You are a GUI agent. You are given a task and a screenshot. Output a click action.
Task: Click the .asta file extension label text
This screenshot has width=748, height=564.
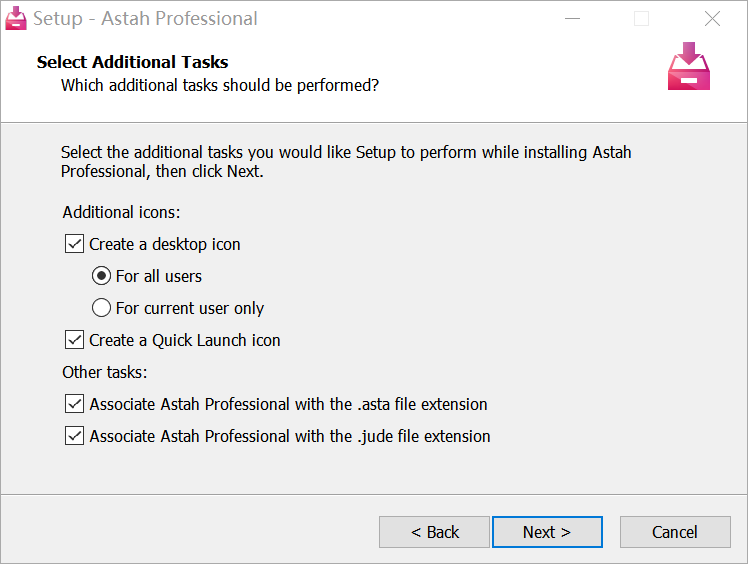coord(288,404)
